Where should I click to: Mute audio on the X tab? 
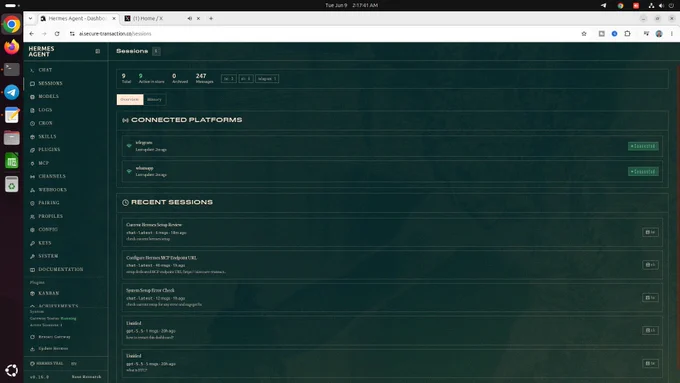[x=190, y=19]
